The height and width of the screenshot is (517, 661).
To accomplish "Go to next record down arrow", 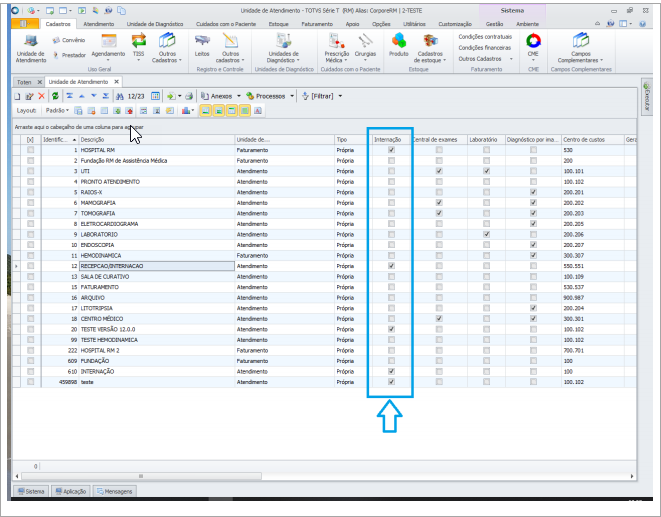I will (94, 96).
